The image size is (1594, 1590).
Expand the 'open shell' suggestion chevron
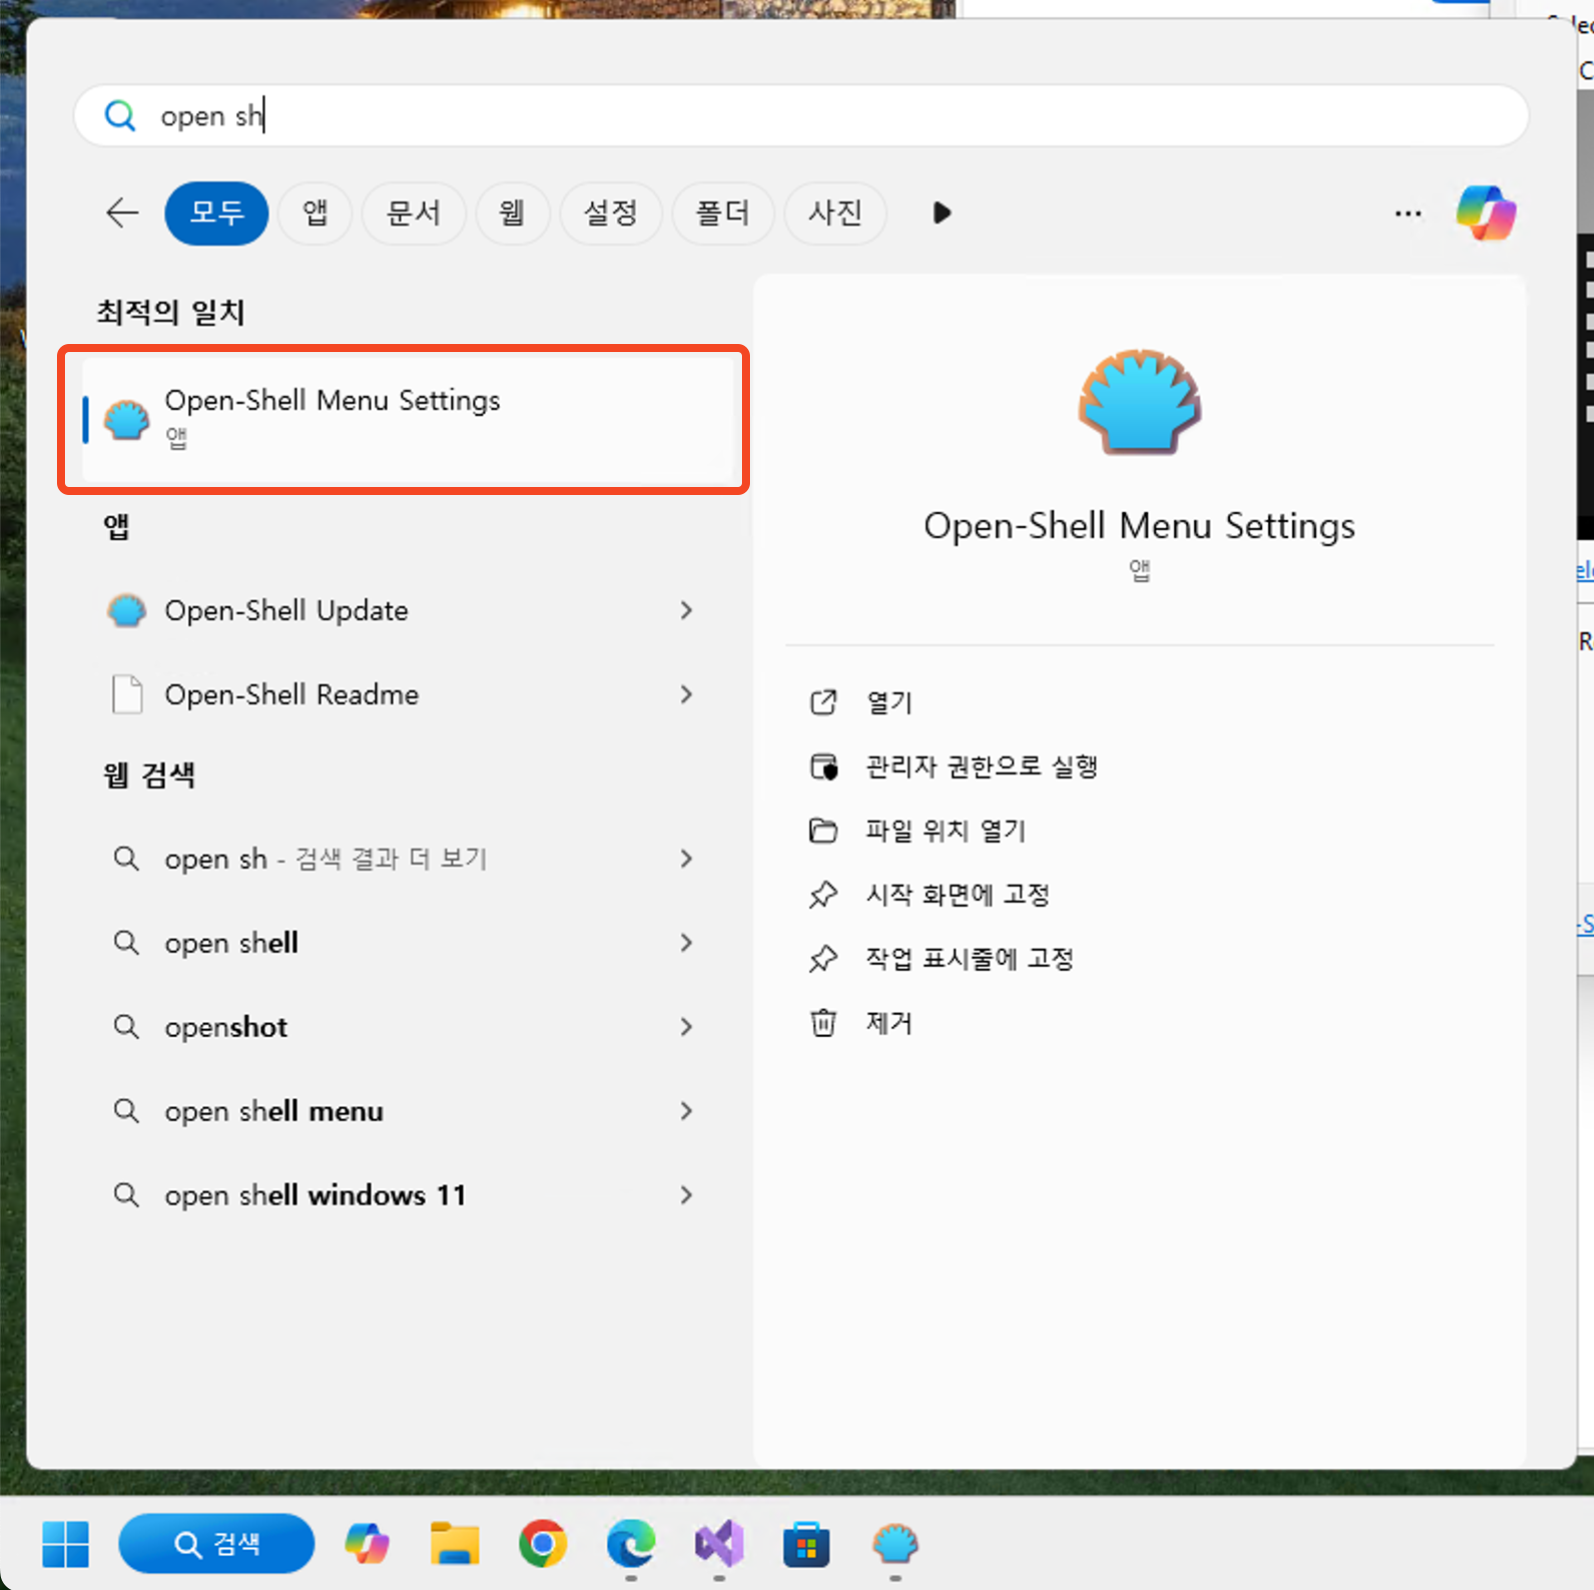(686, 942)
